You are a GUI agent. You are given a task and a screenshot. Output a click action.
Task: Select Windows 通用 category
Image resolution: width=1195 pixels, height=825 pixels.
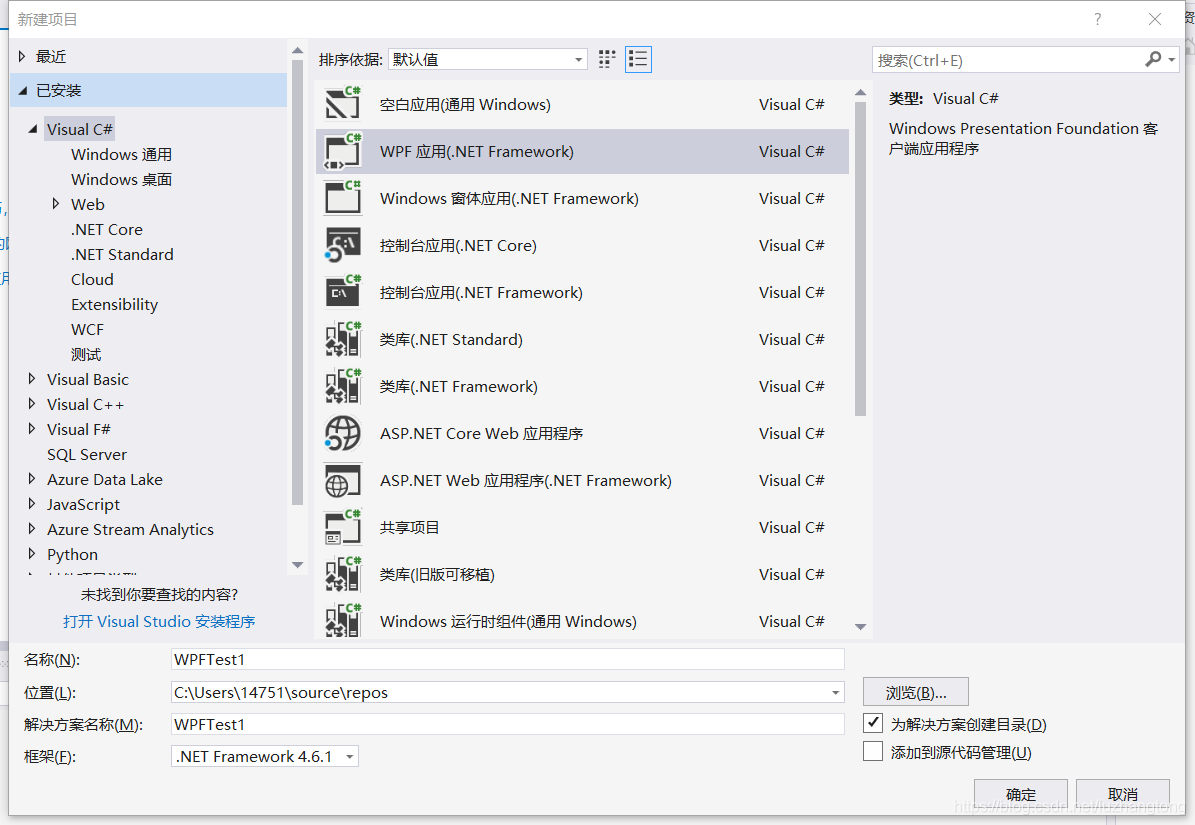click(121, 155)
